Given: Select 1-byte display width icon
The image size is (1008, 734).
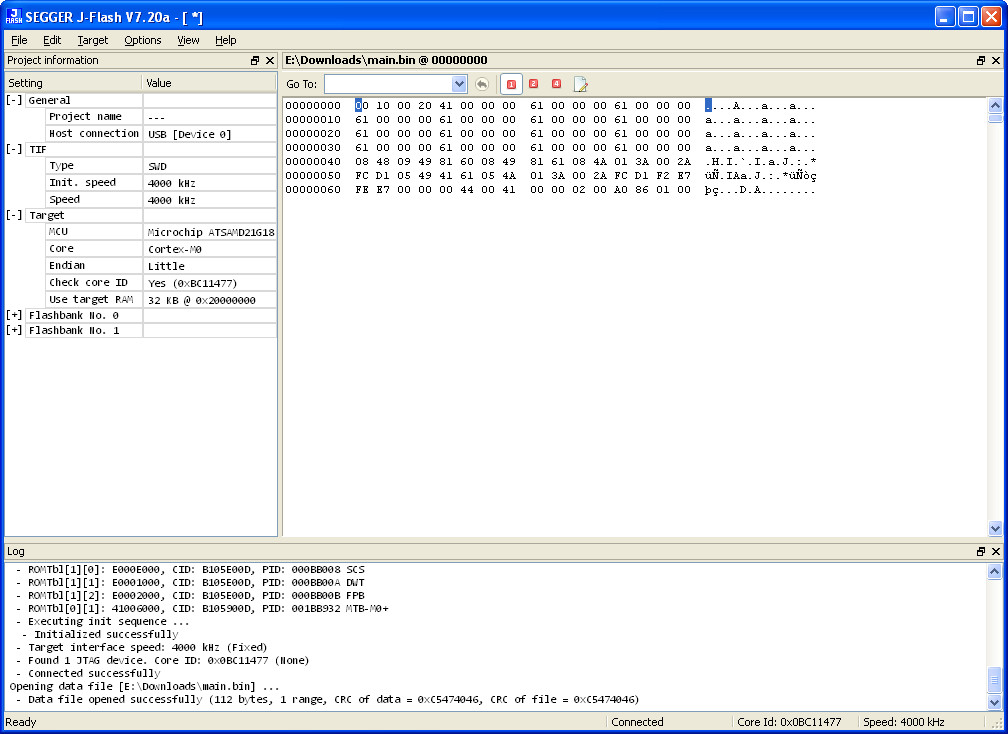Looking at the screenshot, I should click(511, 84).
